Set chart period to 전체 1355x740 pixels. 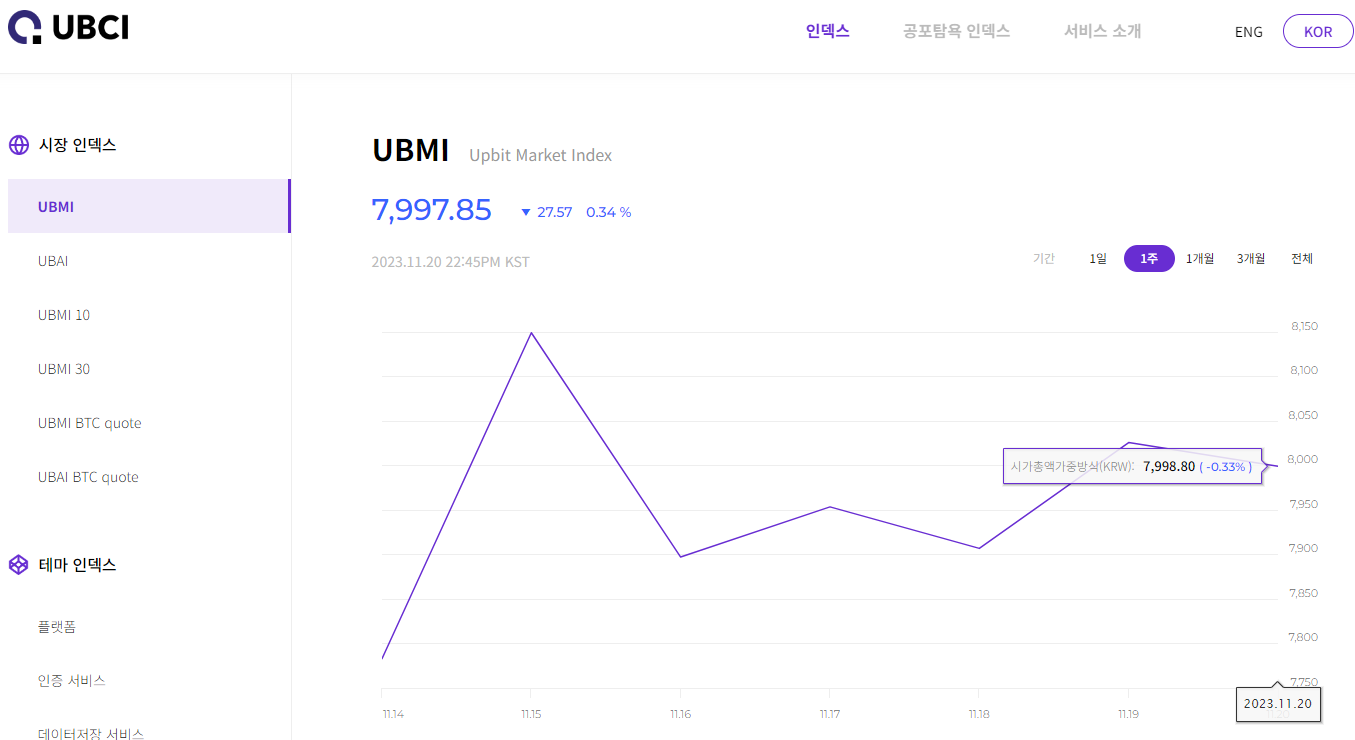pos(1302,259)
